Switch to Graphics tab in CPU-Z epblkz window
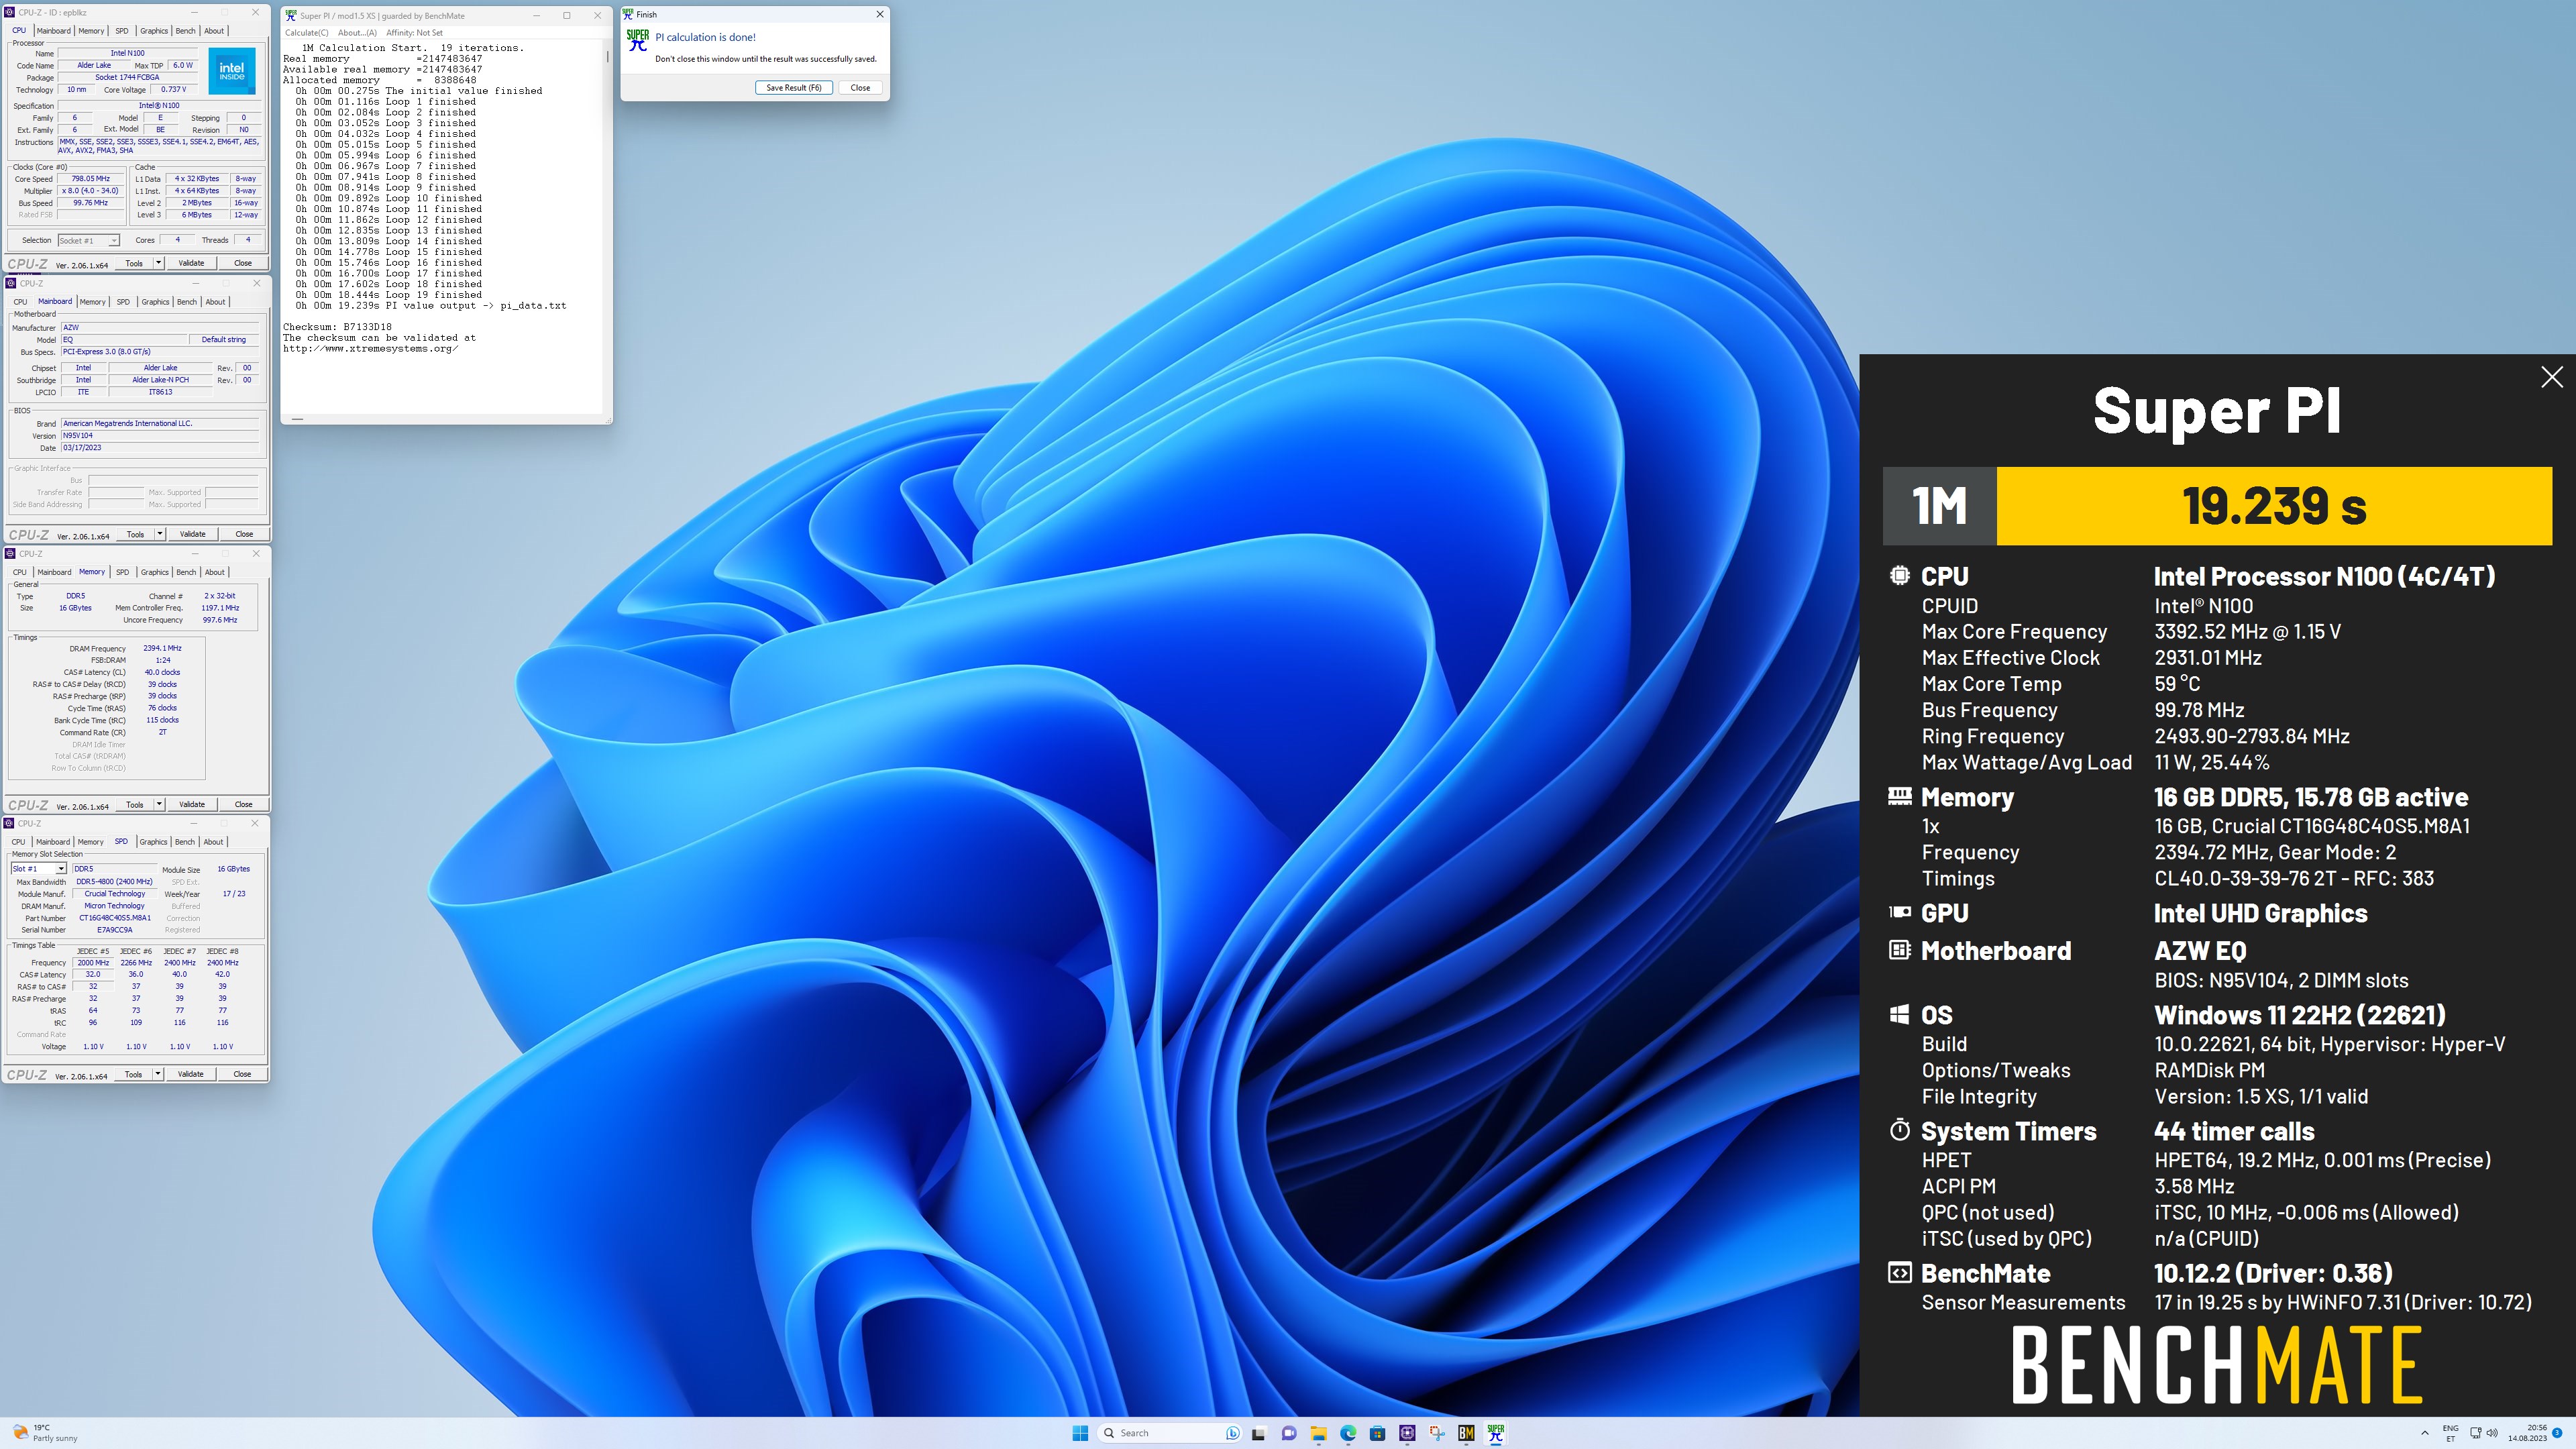This screenshot has width=2576, height=1449. (x=154, y=31)
